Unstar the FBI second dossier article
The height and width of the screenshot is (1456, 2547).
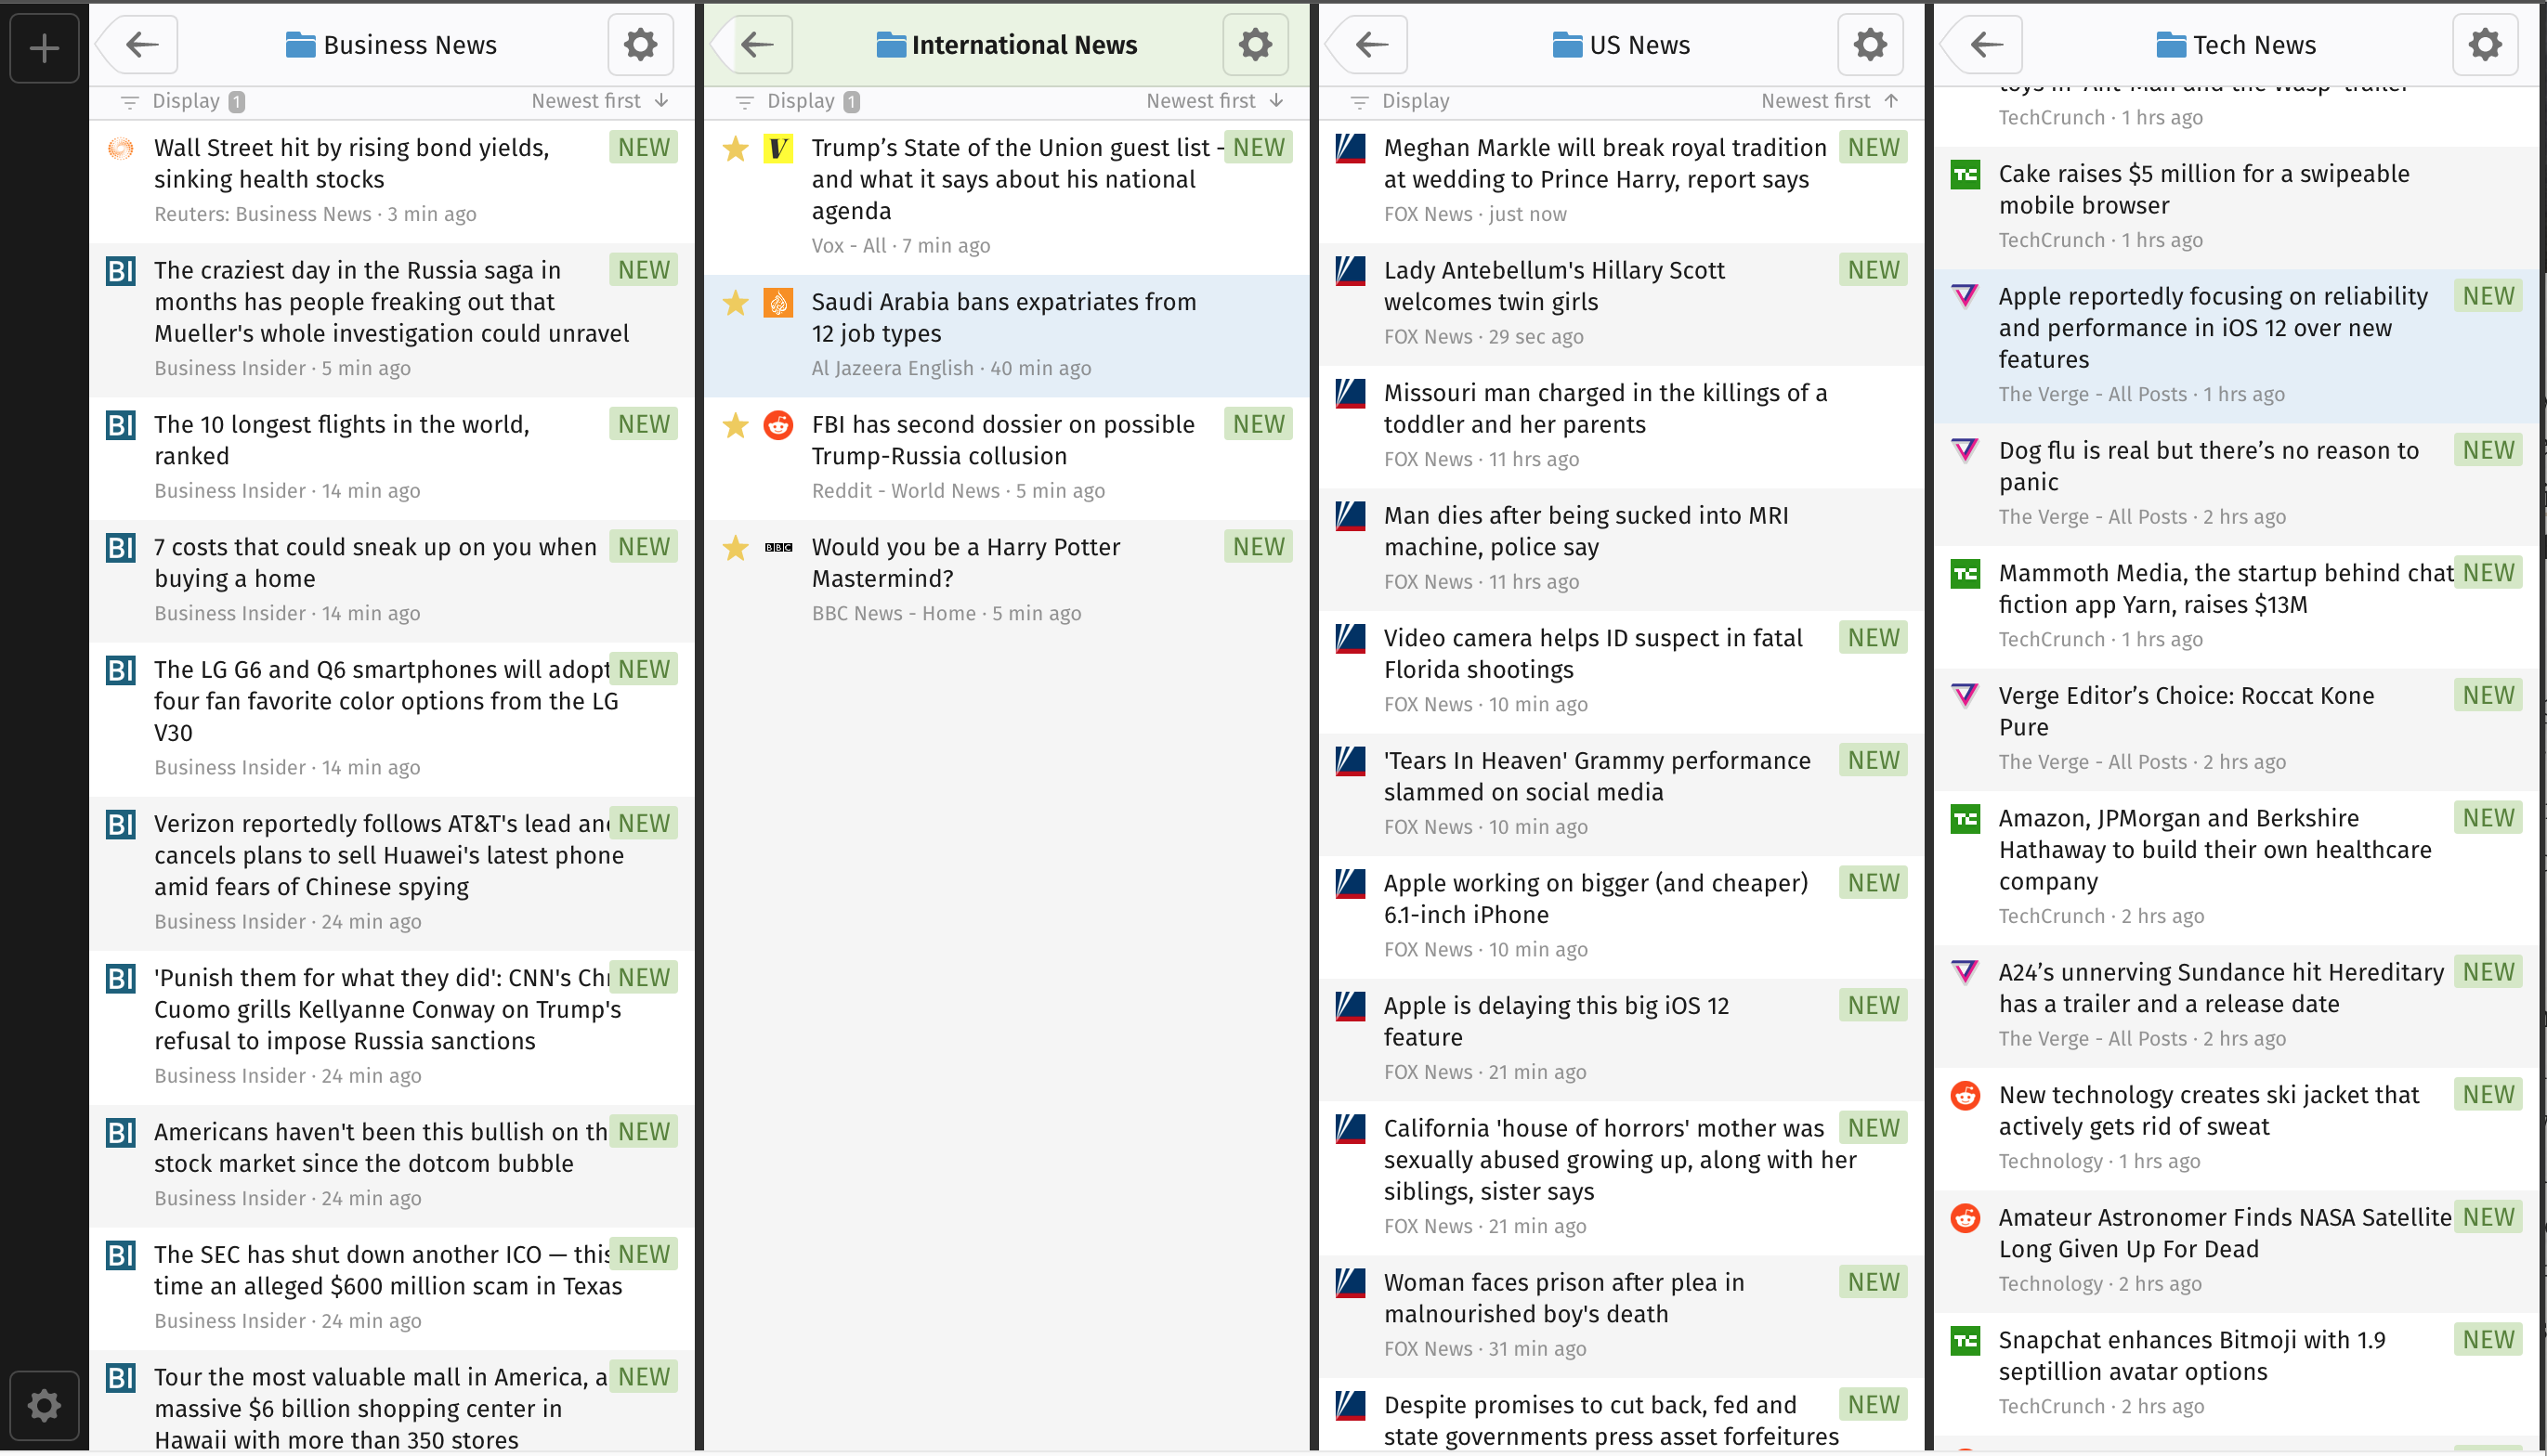pos(736,426)
